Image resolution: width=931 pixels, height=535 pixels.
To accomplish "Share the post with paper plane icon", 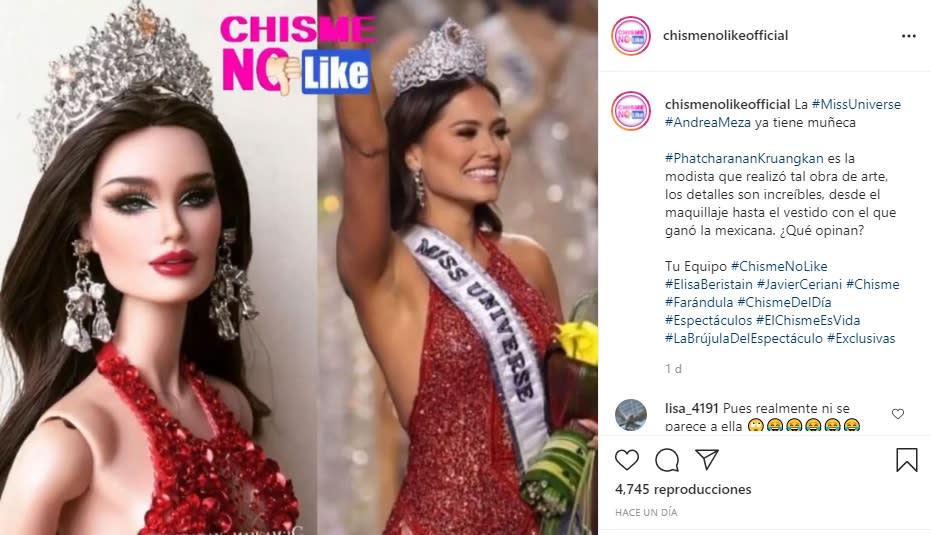I will (707, 459).
